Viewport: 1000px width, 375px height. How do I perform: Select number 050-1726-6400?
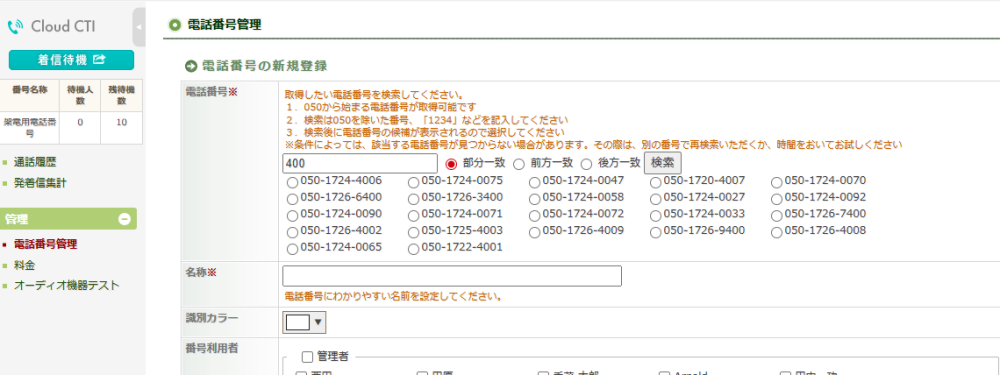pyautogui.click(x=292, y=198)
